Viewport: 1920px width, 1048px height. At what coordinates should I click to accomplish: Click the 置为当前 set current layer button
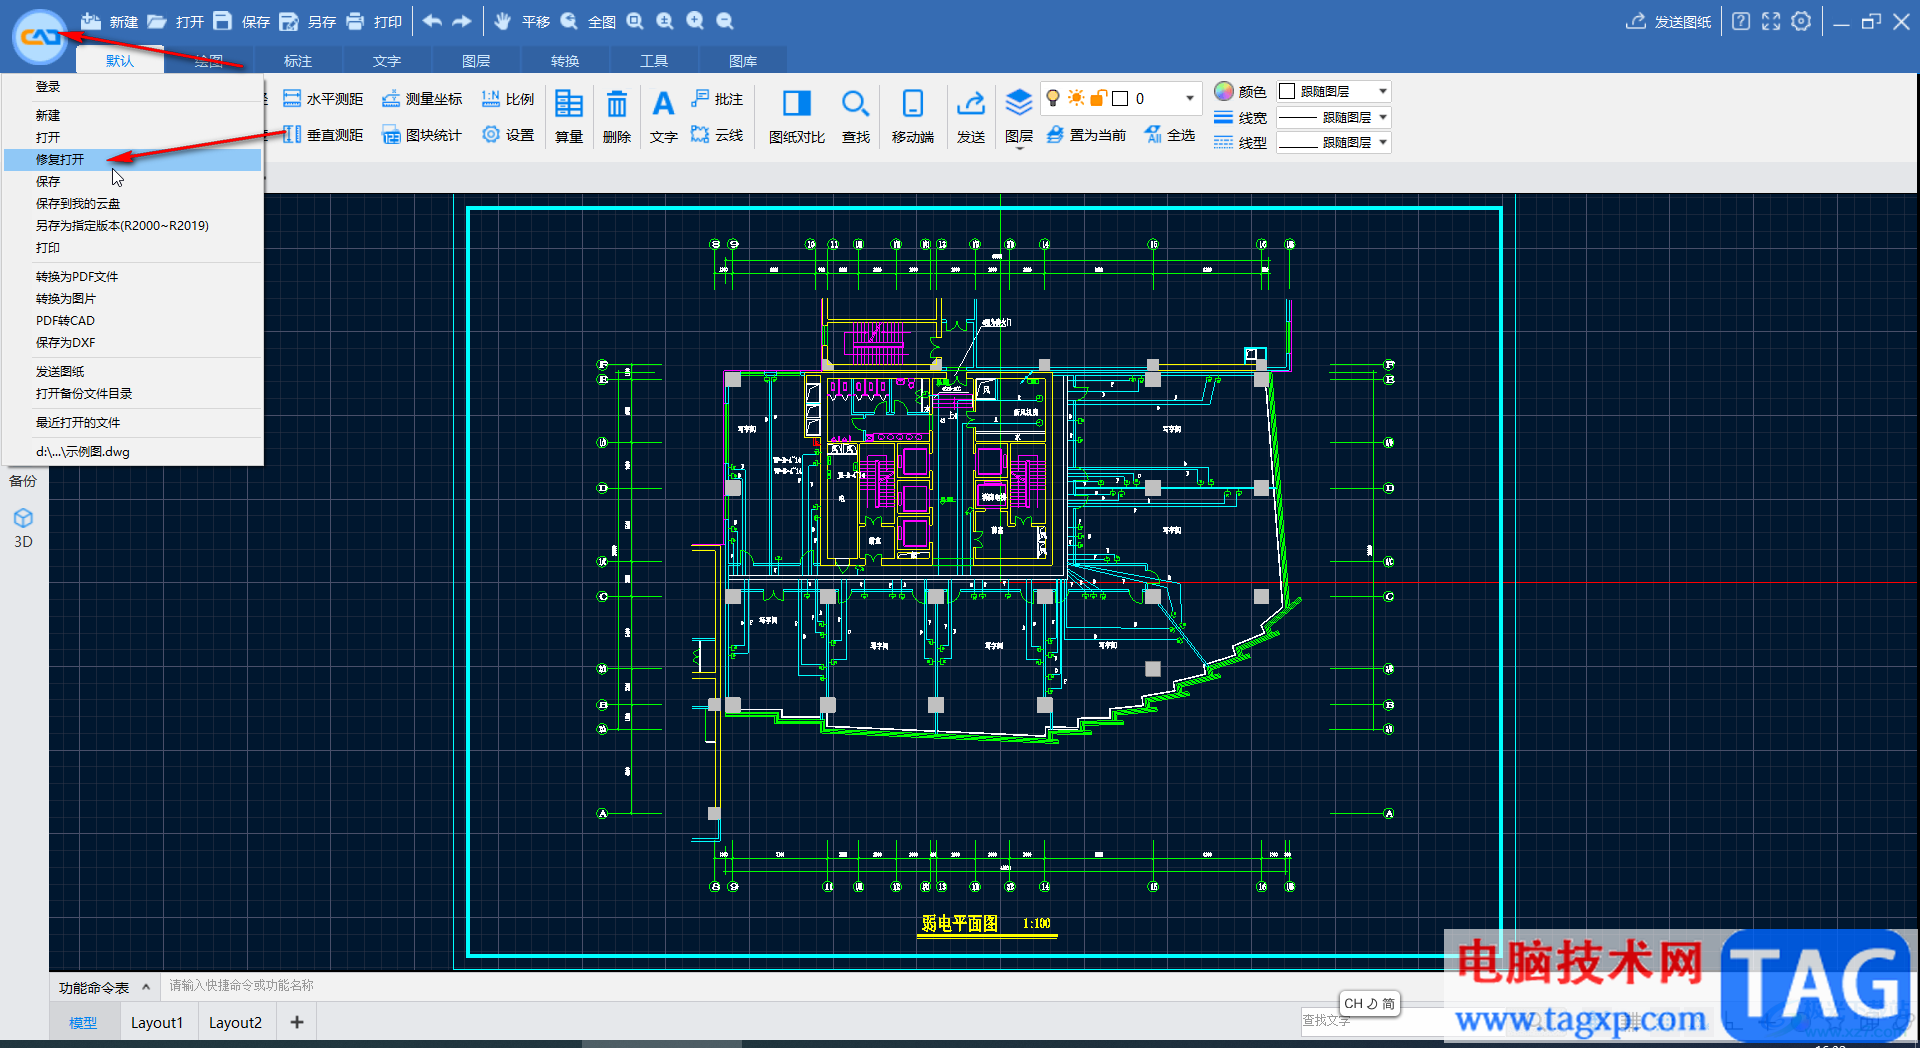(1086, 135)
